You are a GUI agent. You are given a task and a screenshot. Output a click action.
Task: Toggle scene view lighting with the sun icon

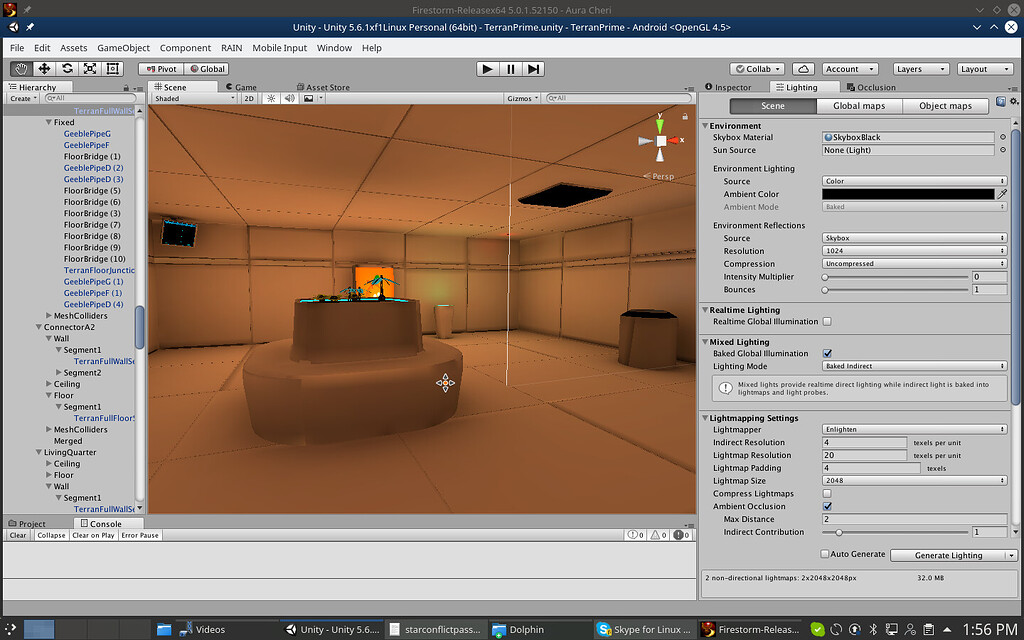tap(274, 99)
